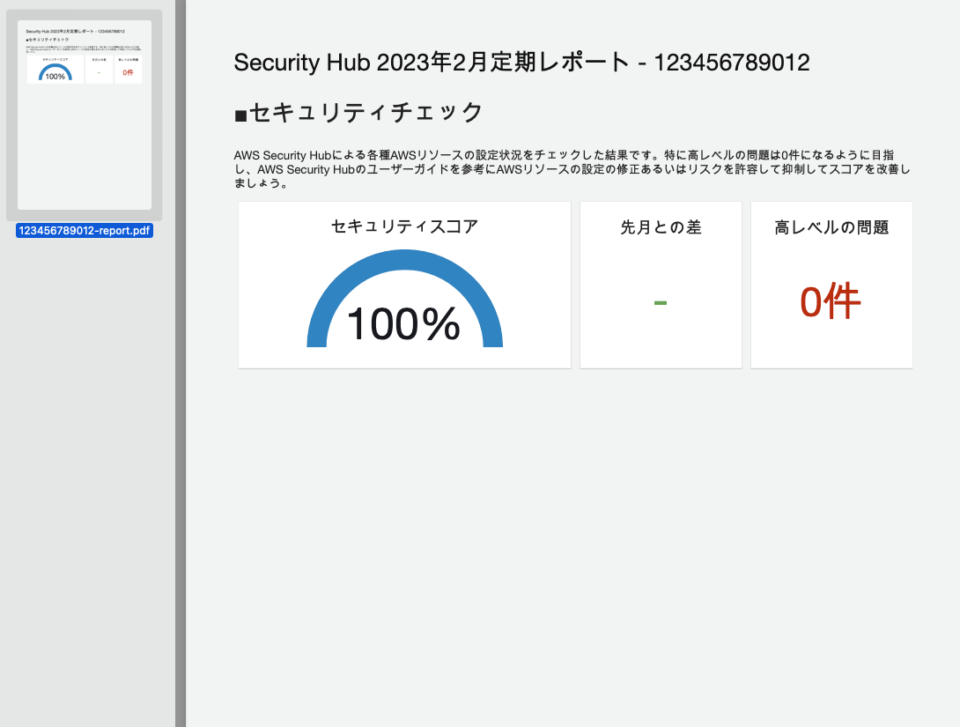This screenshot has width=960, height=727.
Task: Click the mini gauge inside the sidebar thumbnail
Action: [x=55, y=72]
